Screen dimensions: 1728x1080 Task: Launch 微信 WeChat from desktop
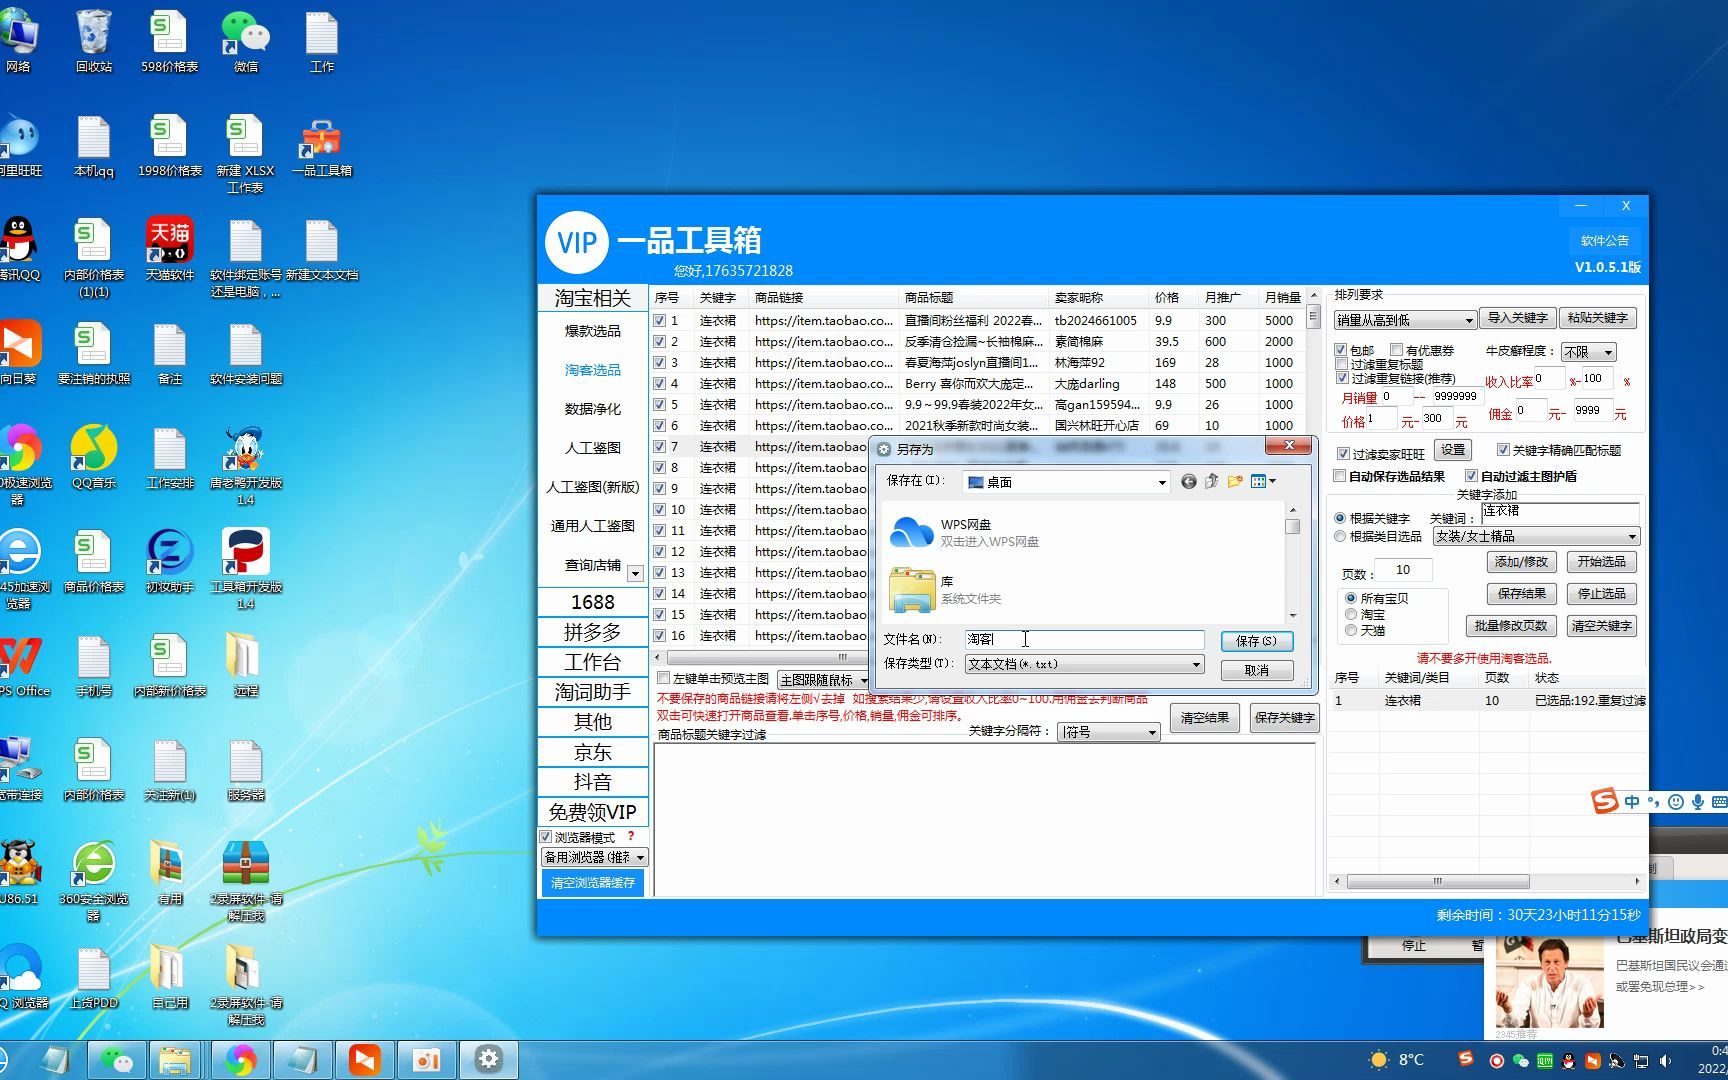click(245, 42)
